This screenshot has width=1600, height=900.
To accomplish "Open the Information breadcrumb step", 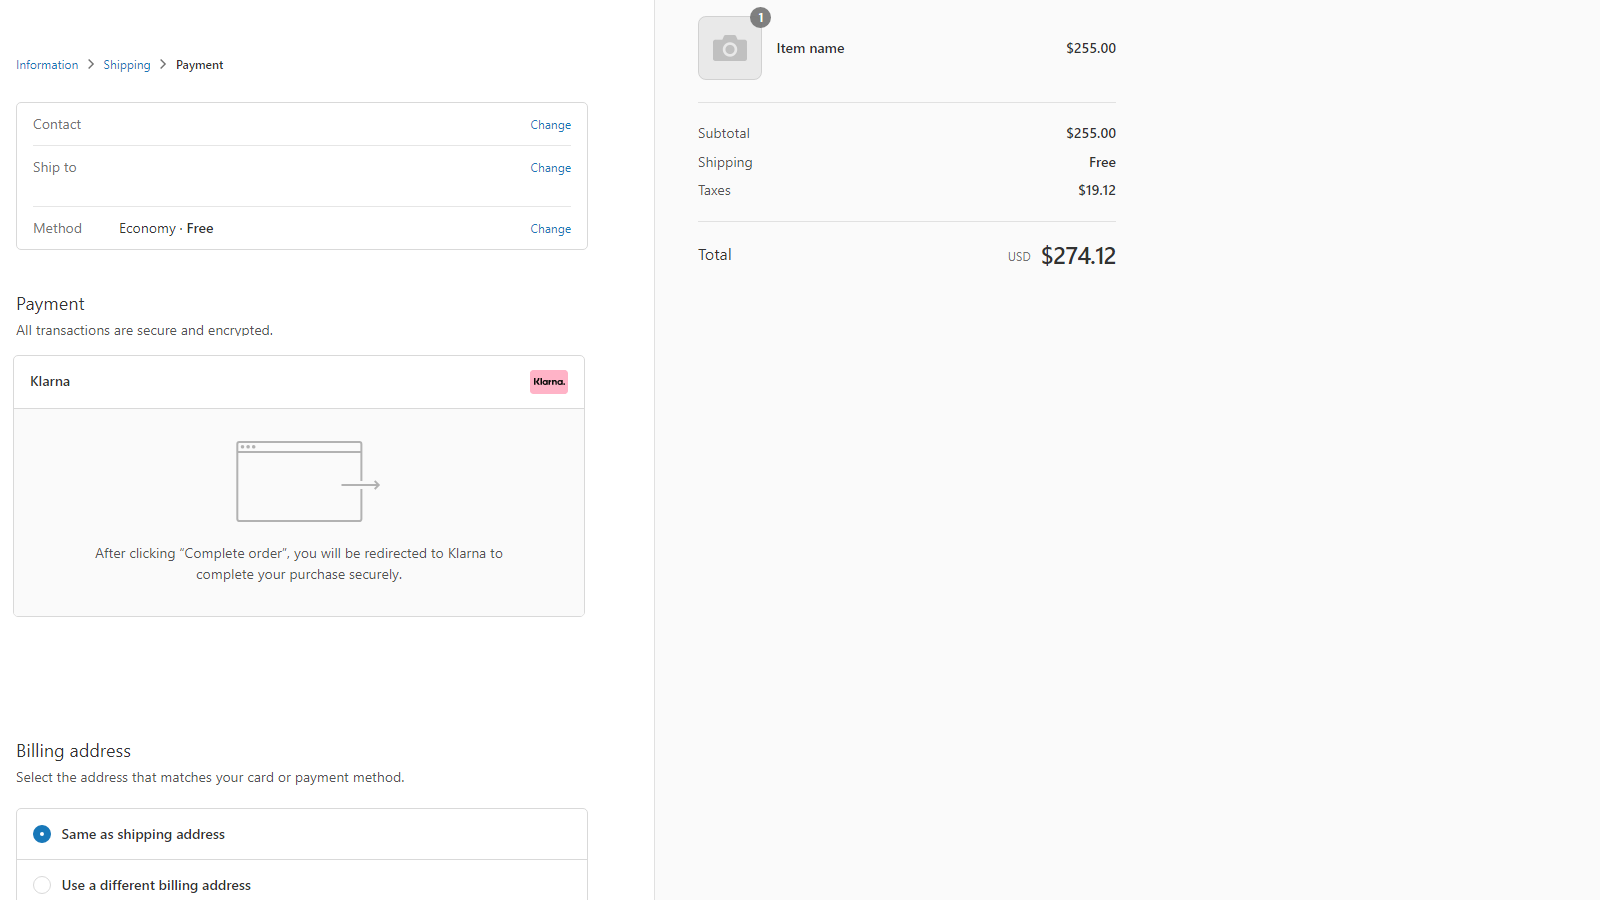I will pos(47,64).
